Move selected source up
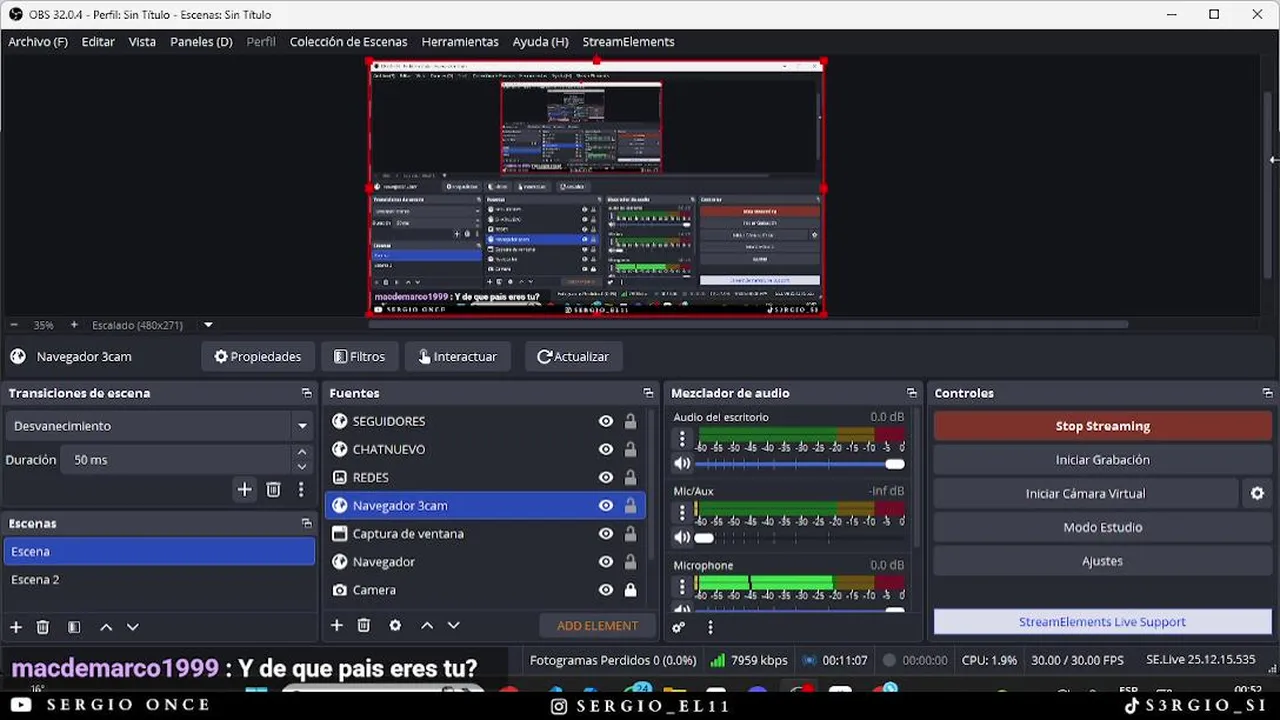This screenshot has width=1280, height=720. (427, 625)
